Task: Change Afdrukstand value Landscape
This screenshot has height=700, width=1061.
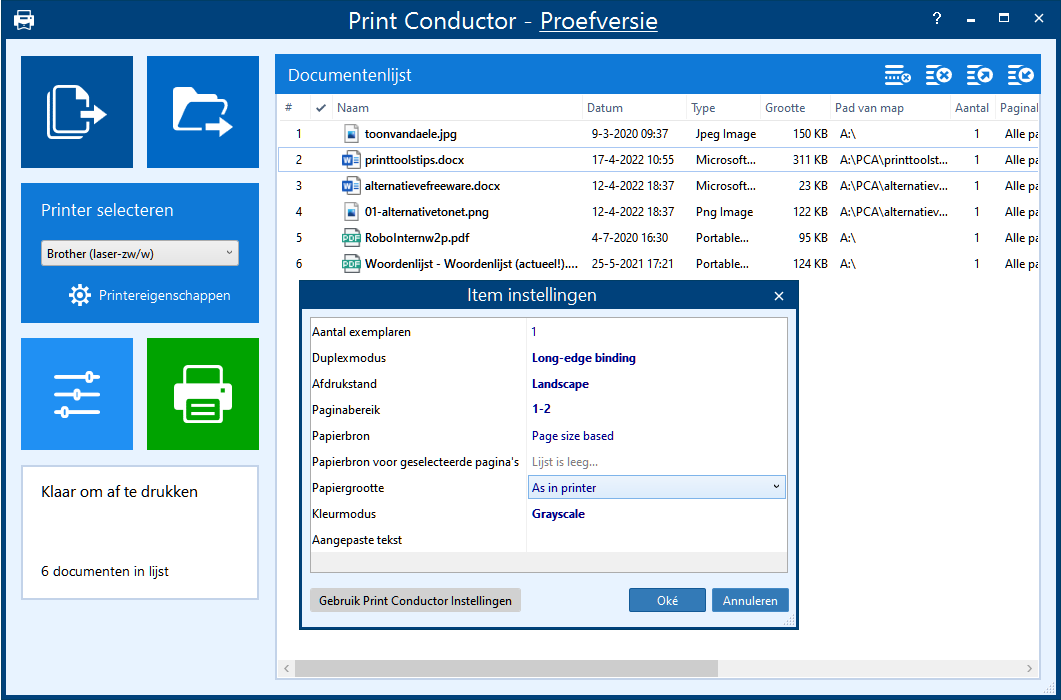Action: pos(560,384)
